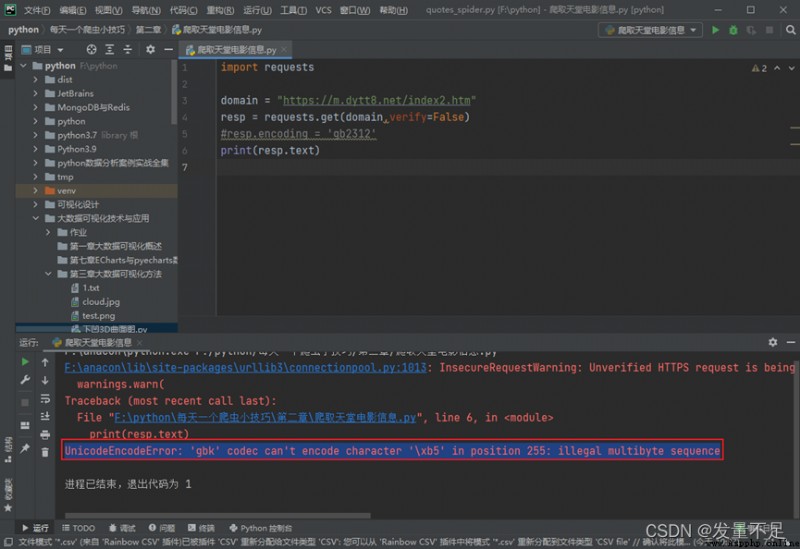Toggle scroll to end of Run console output
The width and height of the screenshot is (800, 549).
[x=45, y=416]
